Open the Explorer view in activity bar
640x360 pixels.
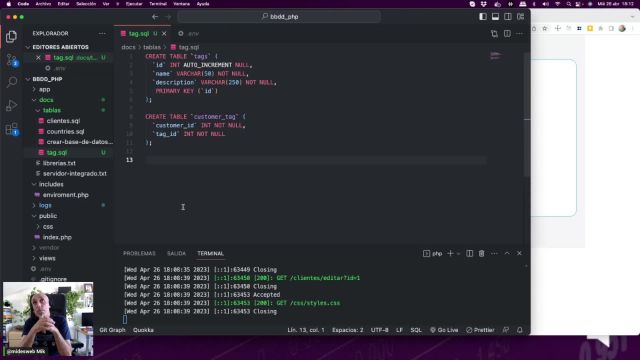[x=11, y=37]
